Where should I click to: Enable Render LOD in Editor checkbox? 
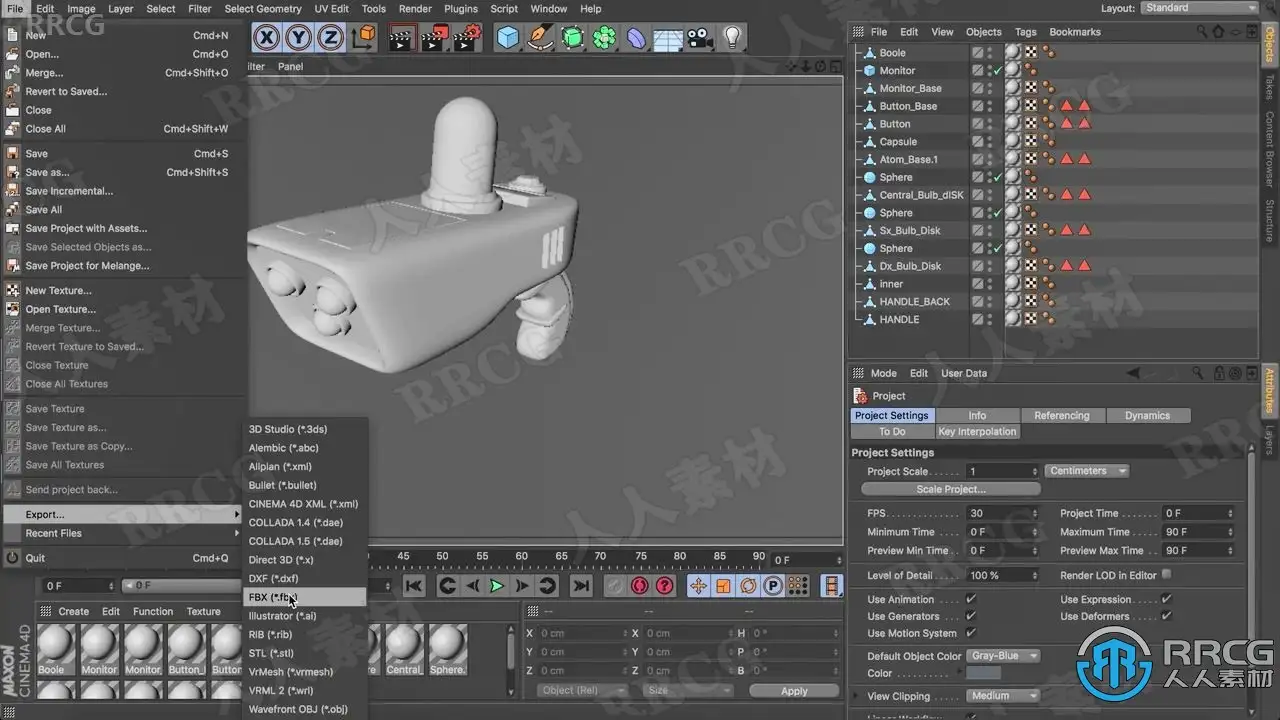point(1166,575)
